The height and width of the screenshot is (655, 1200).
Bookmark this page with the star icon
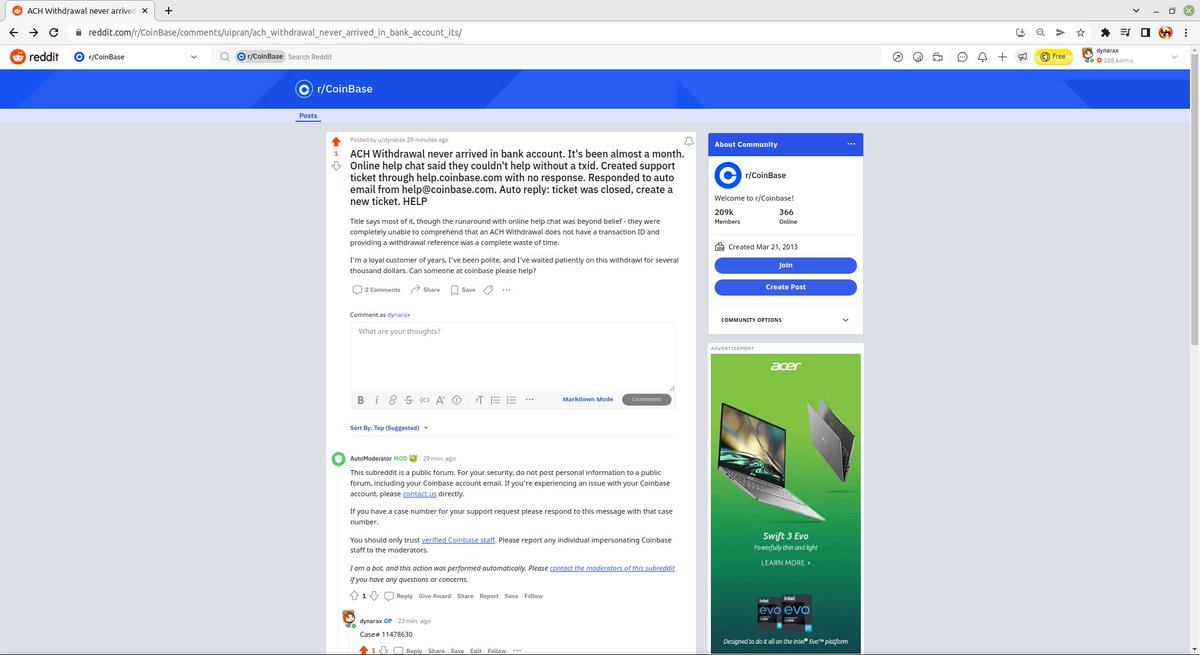point(1080,32)
